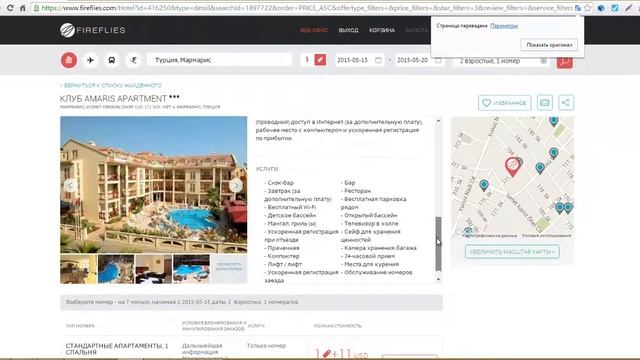Click the red hotel search type icon
The image size is (640, 360).
point(69,60)
